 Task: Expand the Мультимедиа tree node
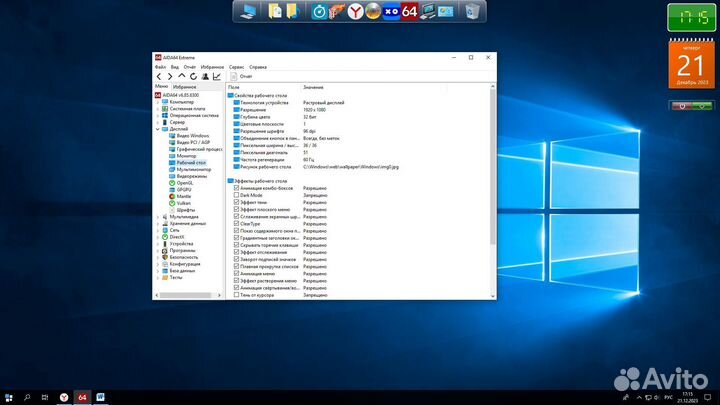click(x=158, y=217)
